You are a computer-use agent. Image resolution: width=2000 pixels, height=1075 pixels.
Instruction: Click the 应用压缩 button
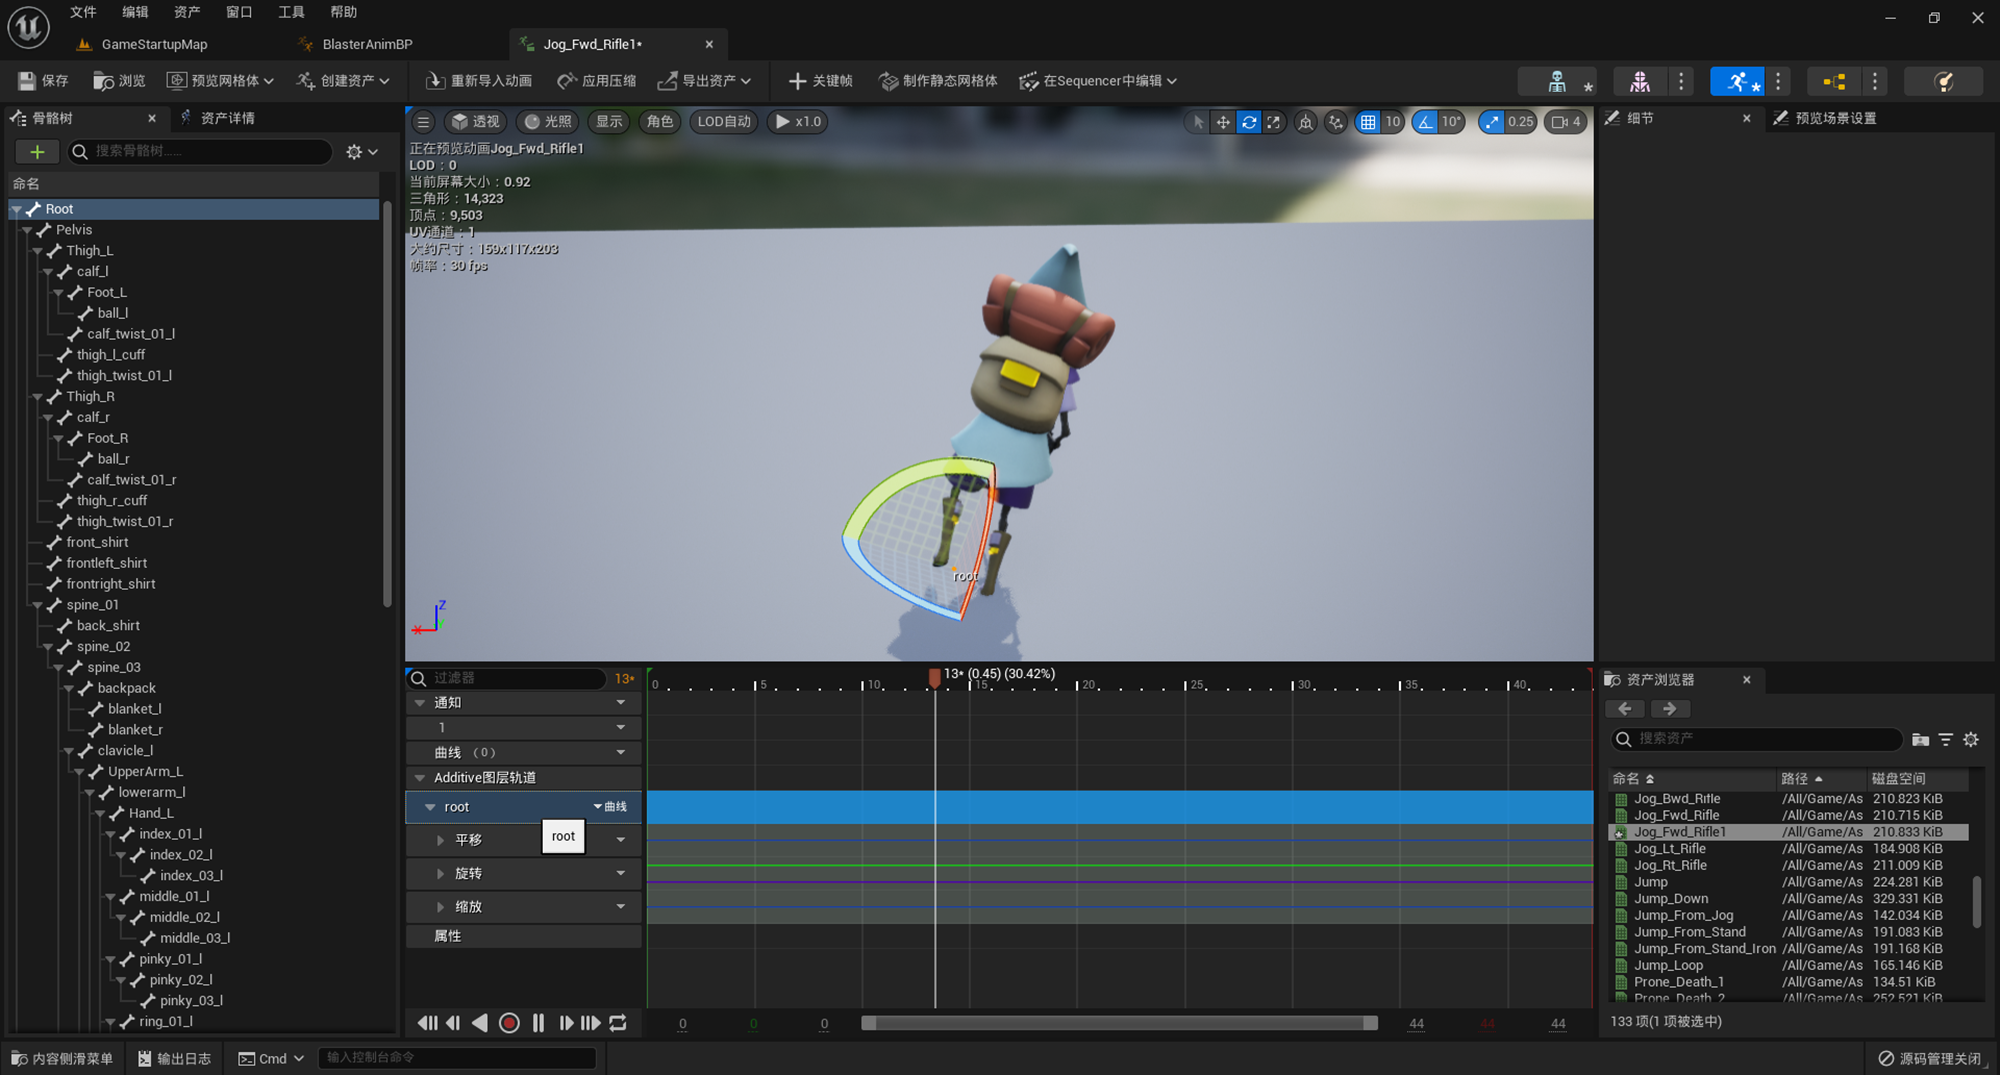597,81
